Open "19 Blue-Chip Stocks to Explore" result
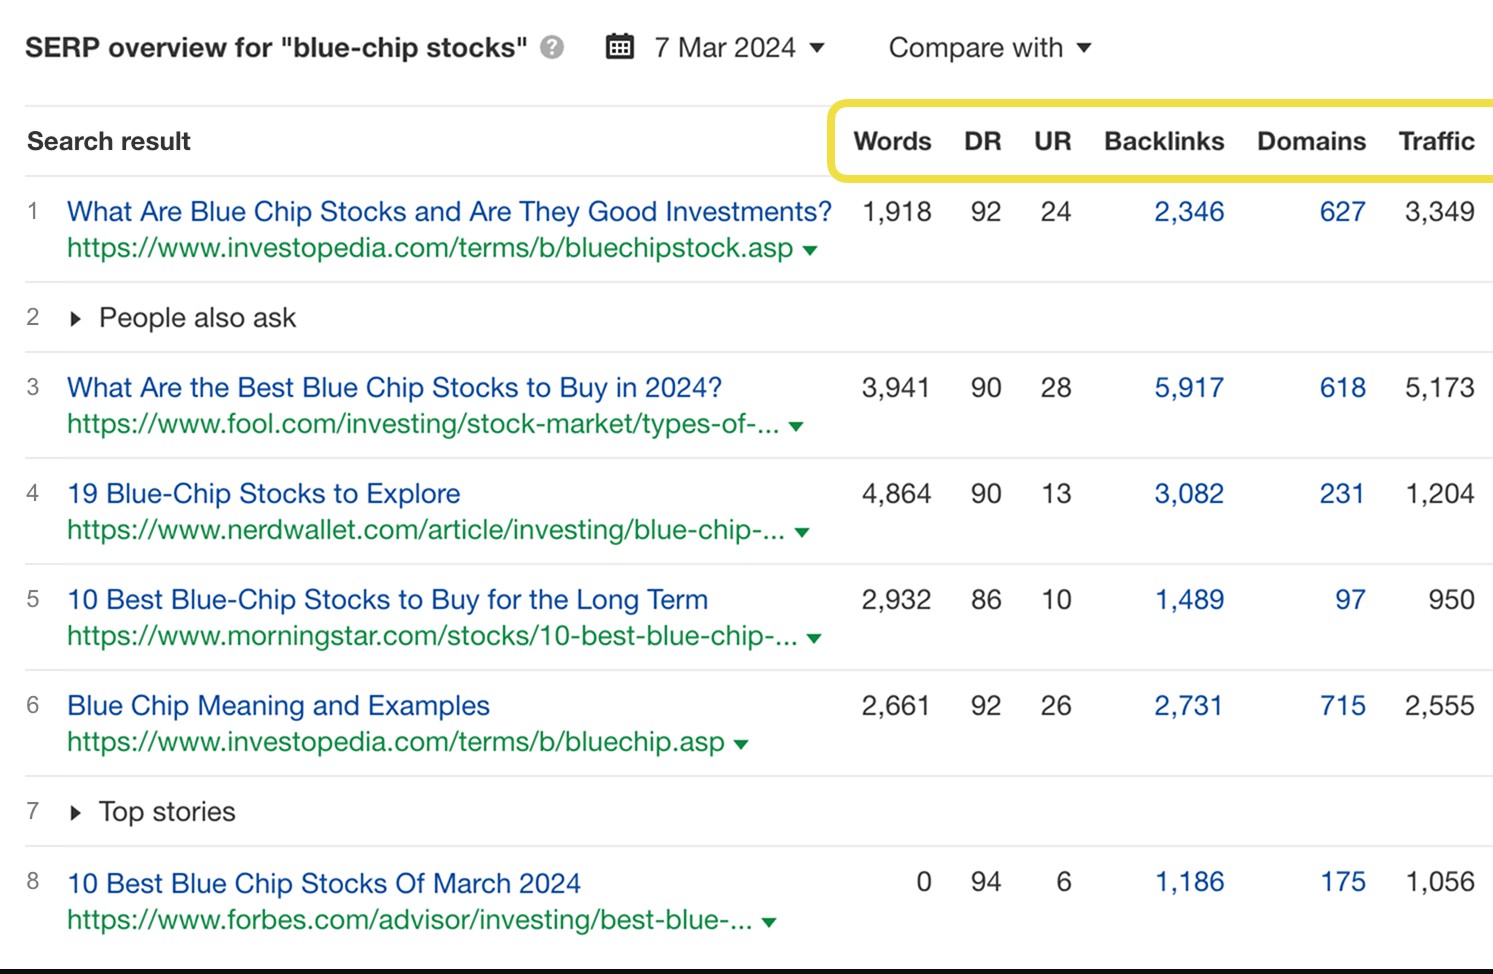1493x974 pixels. point(264,494)
